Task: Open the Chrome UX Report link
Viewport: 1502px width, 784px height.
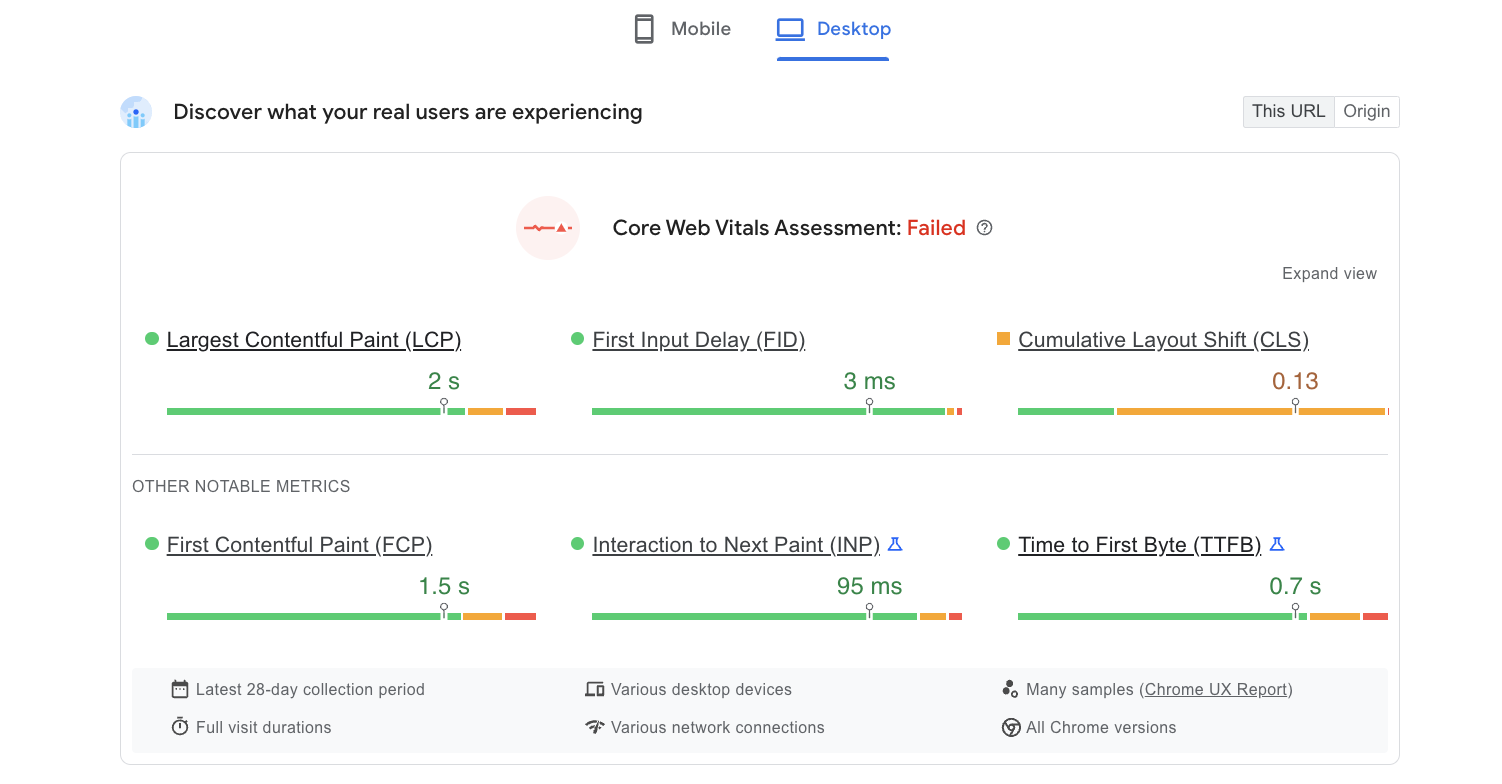Action: (x=1216, y=689)
